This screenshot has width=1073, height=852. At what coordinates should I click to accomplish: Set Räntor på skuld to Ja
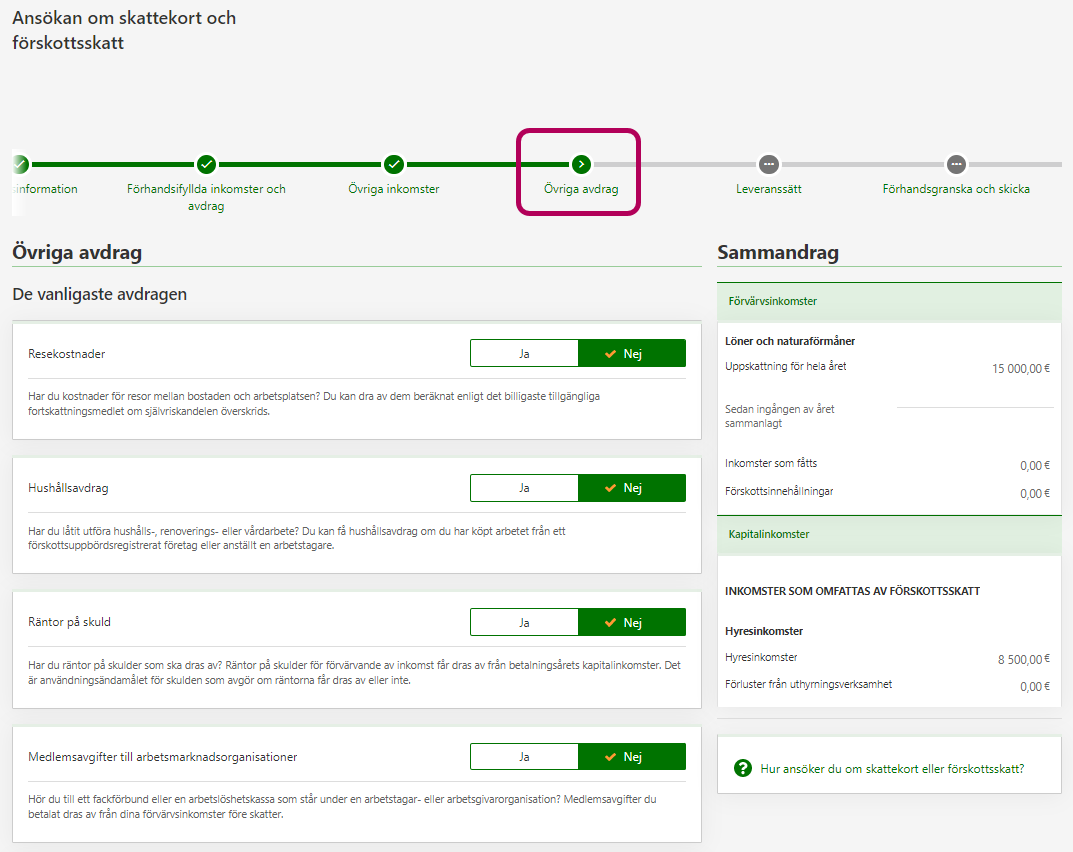click(x=524, y=622)
